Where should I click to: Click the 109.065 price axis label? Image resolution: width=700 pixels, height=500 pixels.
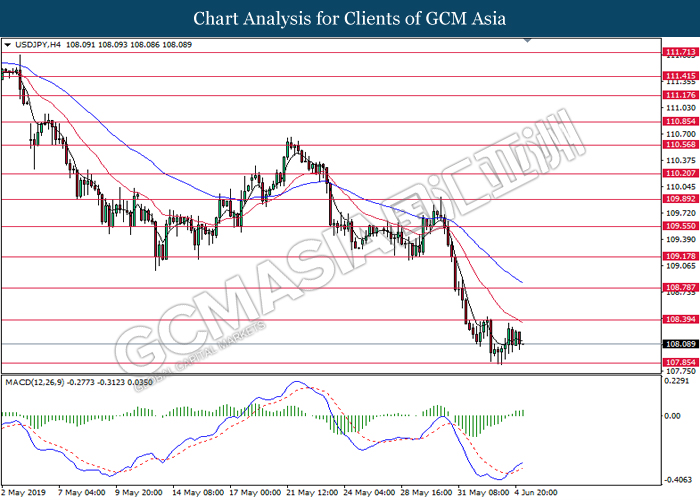(x=680, y=266)
